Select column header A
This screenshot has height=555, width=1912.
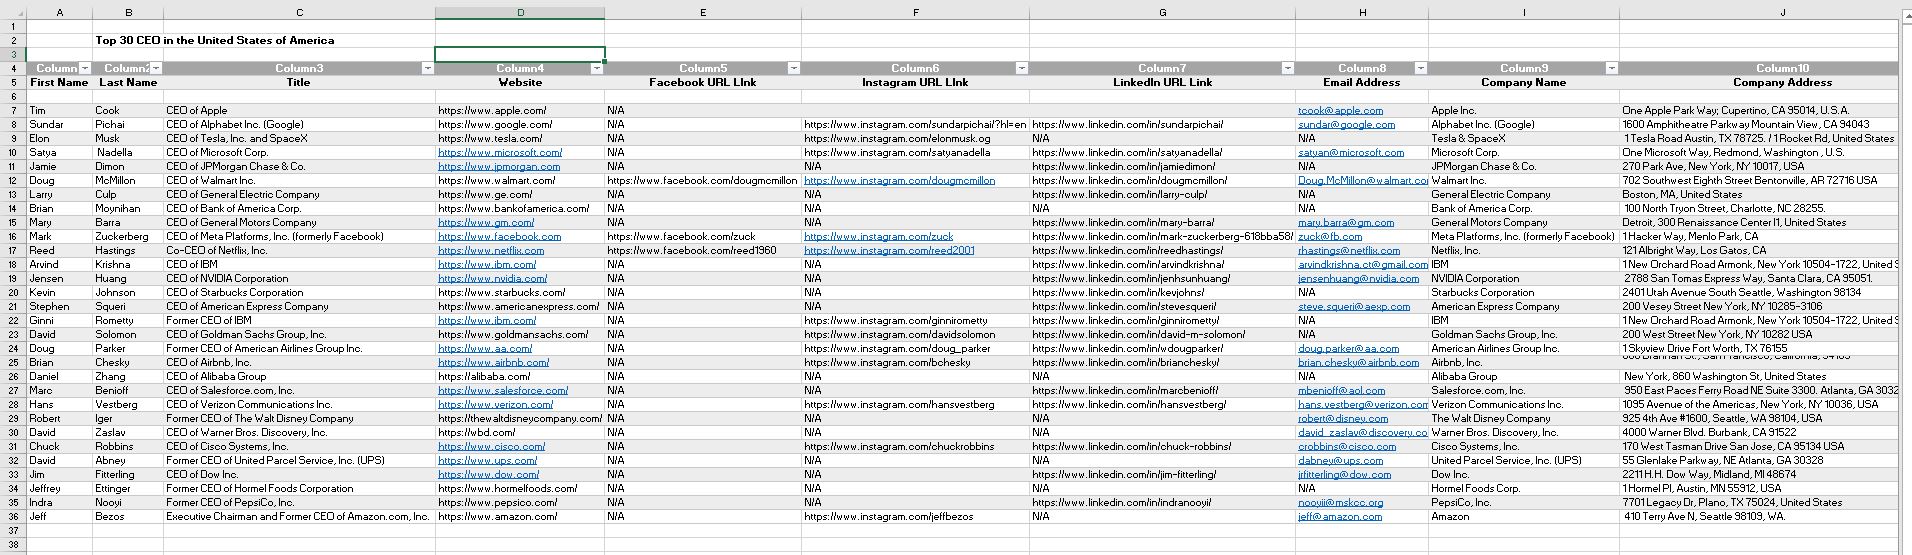click(59, 13)
